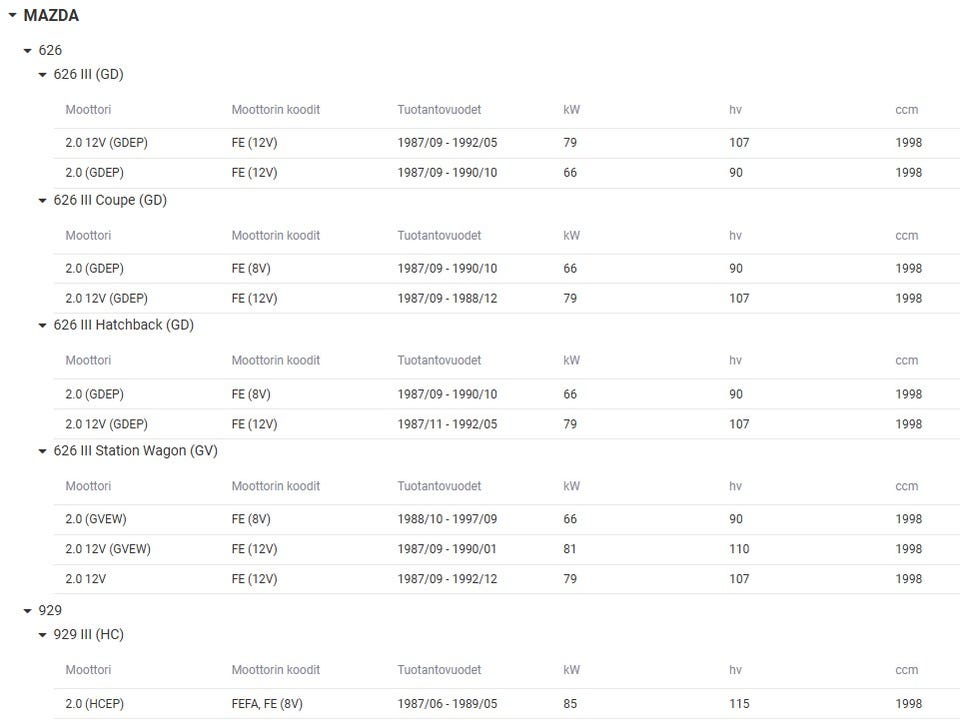This screenshot has height=722, width=960.
Task: Select the 626 III Coupe (GD) label
Action: (110, 200)
